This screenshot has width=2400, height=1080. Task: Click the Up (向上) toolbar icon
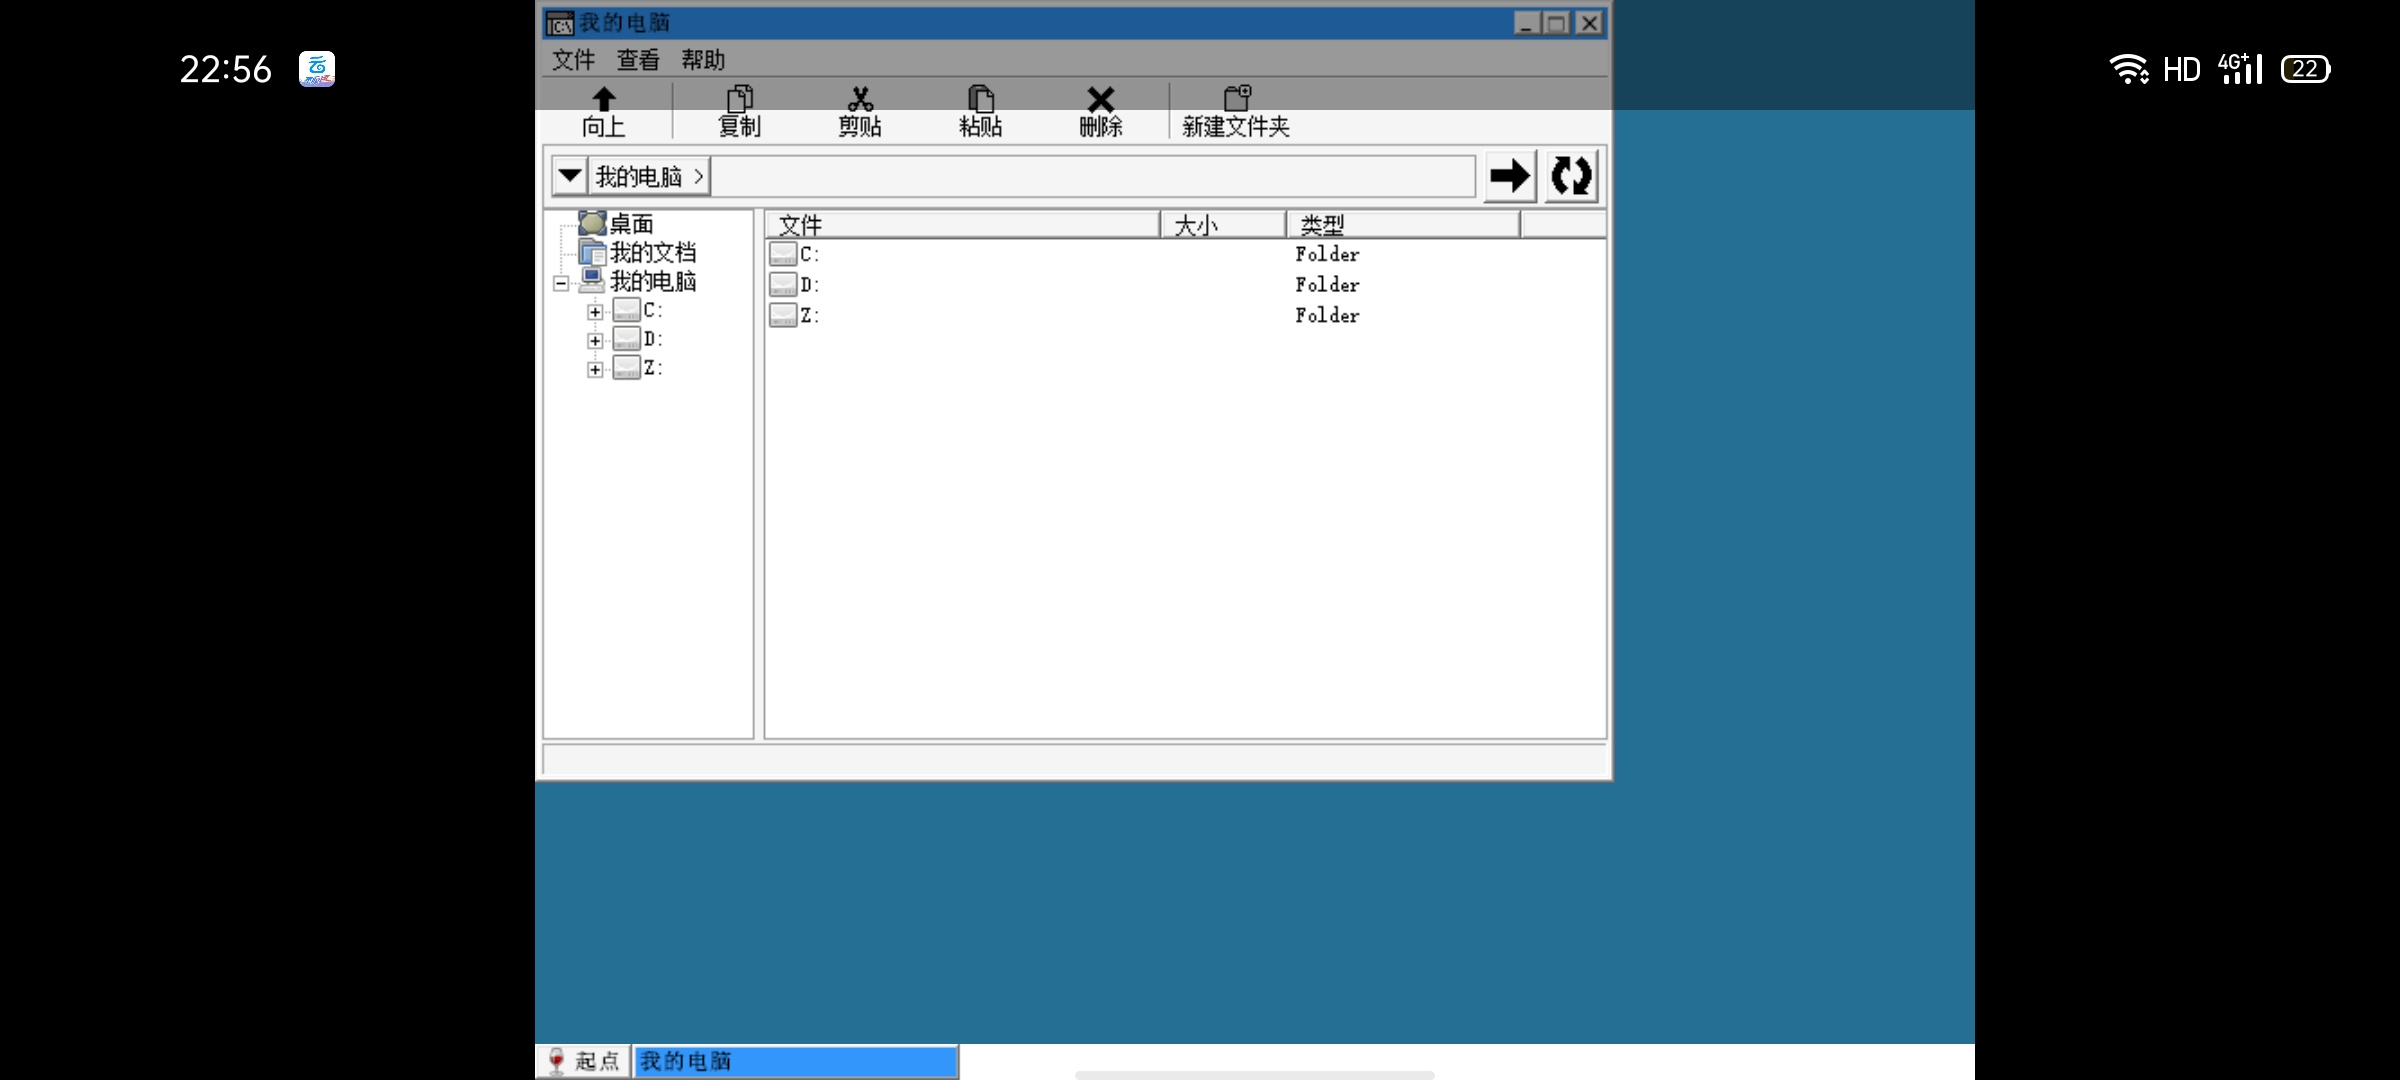pos(603,99)
